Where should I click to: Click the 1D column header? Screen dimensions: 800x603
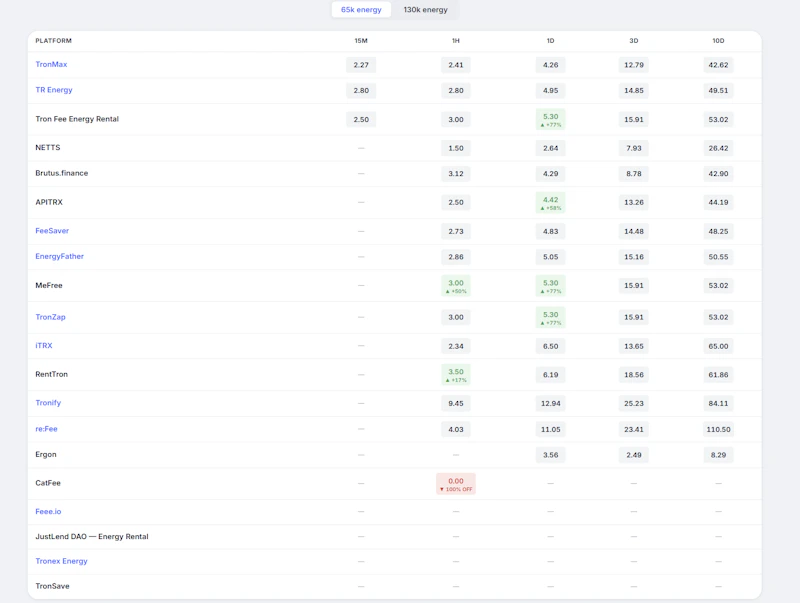(x=551, y=41)
